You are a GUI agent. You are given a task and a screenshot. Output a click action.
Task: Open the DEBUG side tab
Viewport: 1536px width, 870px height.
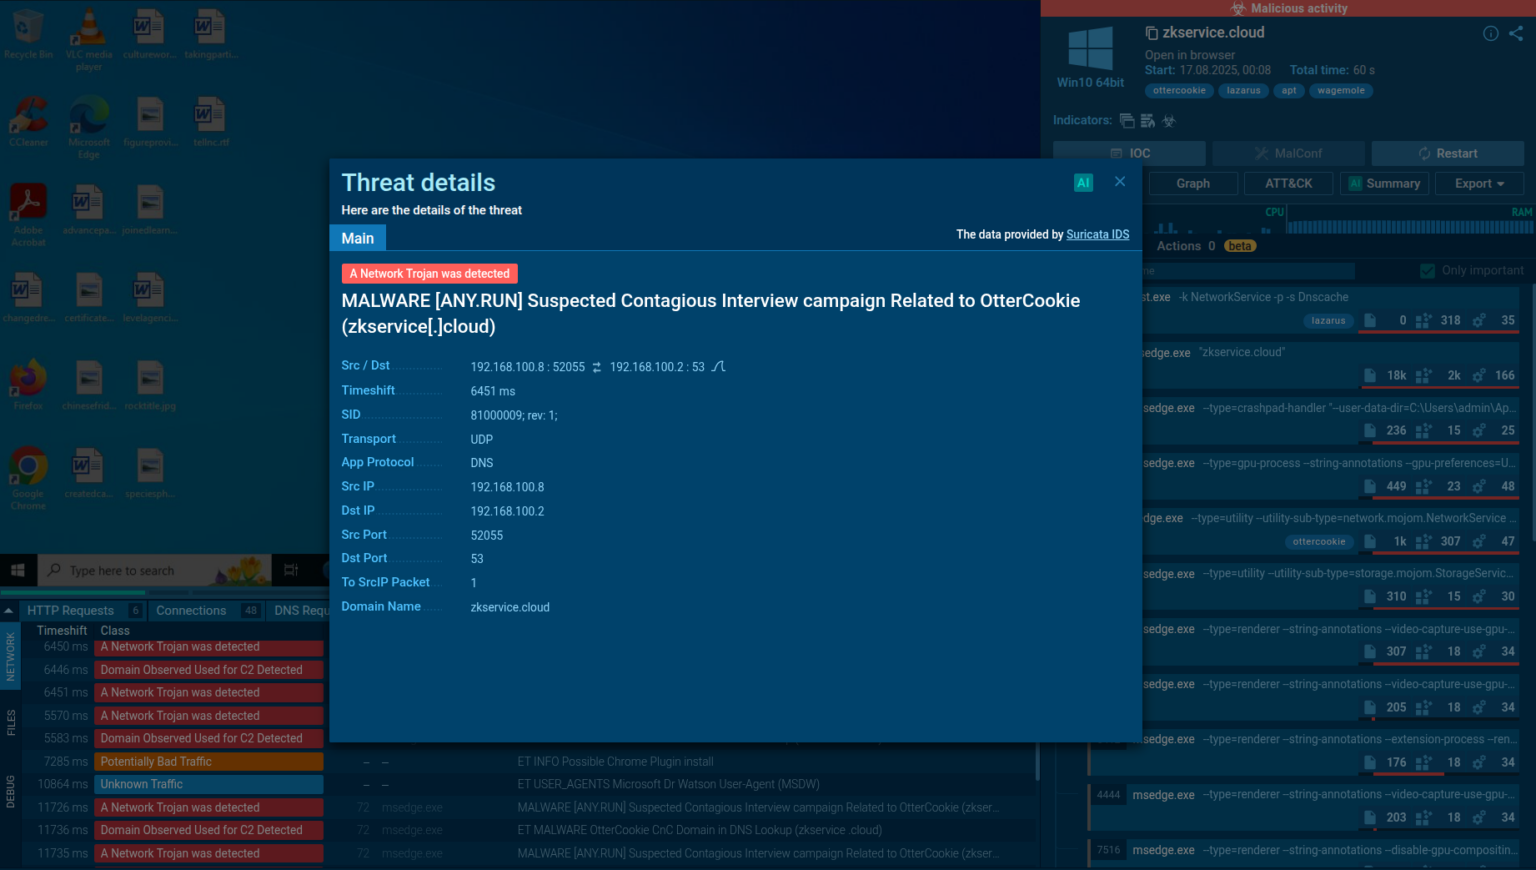11,791
